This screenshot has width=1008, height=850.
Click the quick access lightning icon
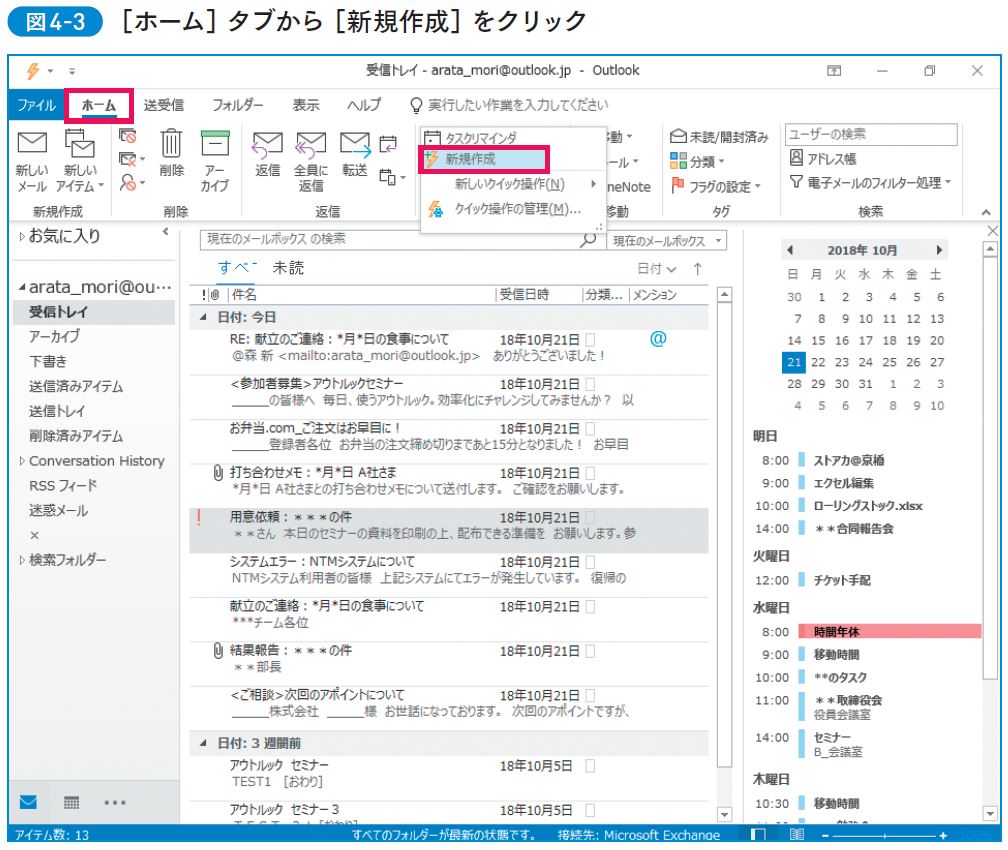tap(33, 70)
